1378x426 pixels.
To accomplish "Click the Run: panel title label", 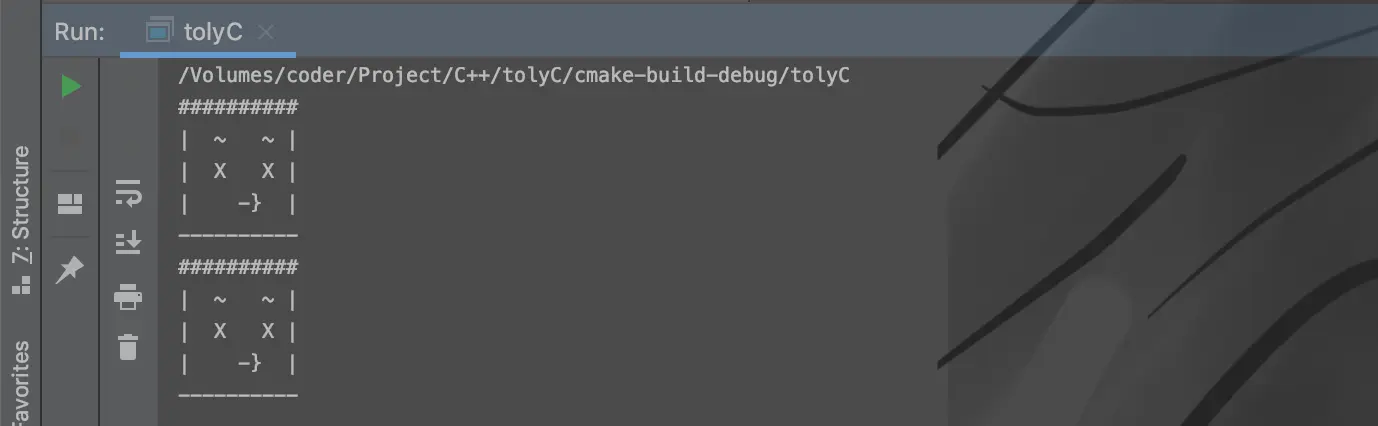I will (79, 32).
